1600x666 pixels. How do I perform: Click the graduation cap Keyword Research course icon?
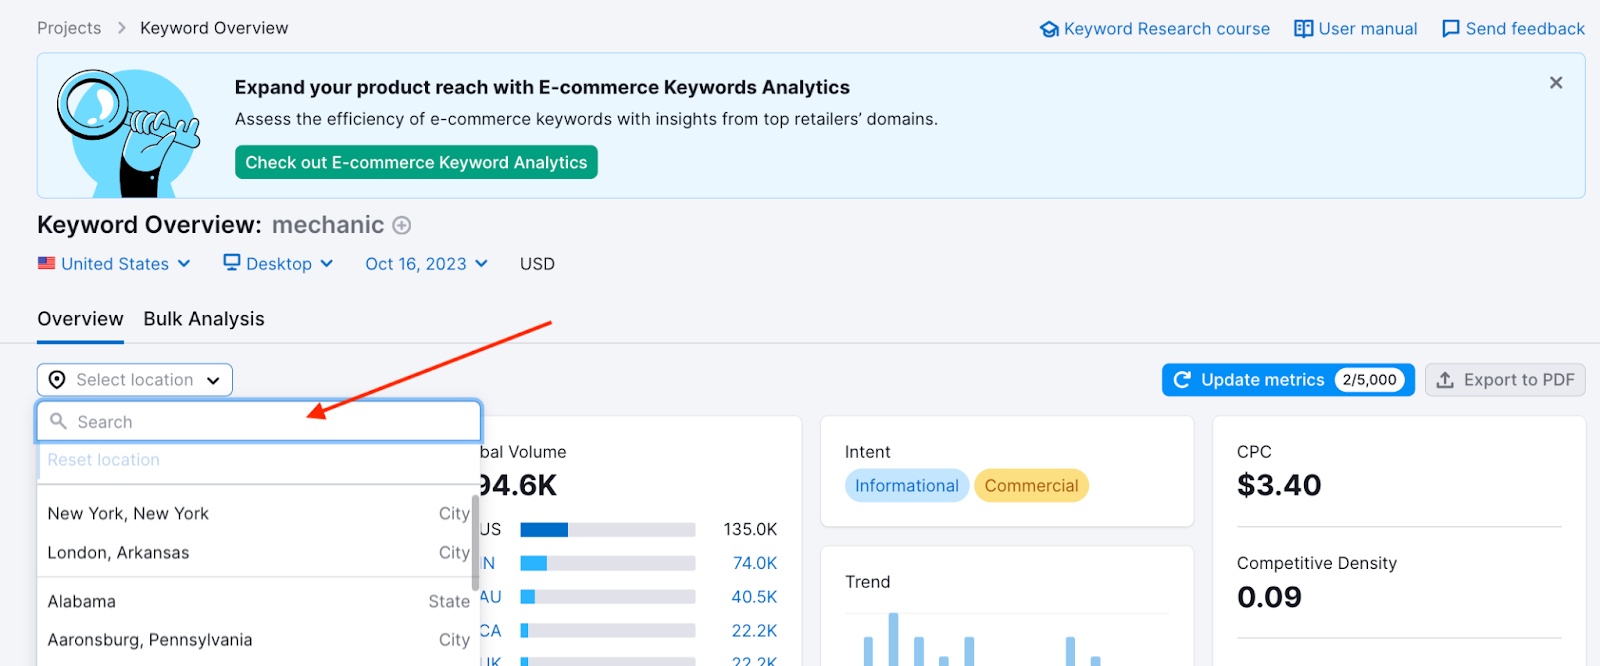[x=1049, y=29]
